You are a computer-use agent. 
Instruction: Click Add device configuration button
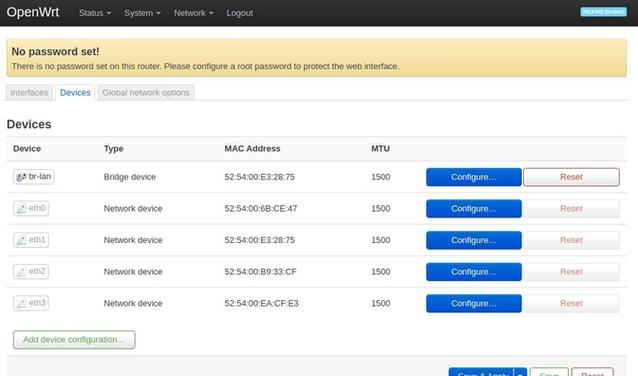(74, 340)
